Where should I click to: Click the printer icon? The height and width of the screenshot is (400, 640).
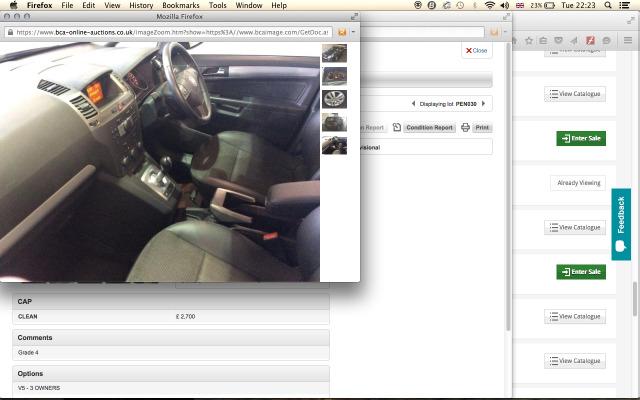coord(465,127)
